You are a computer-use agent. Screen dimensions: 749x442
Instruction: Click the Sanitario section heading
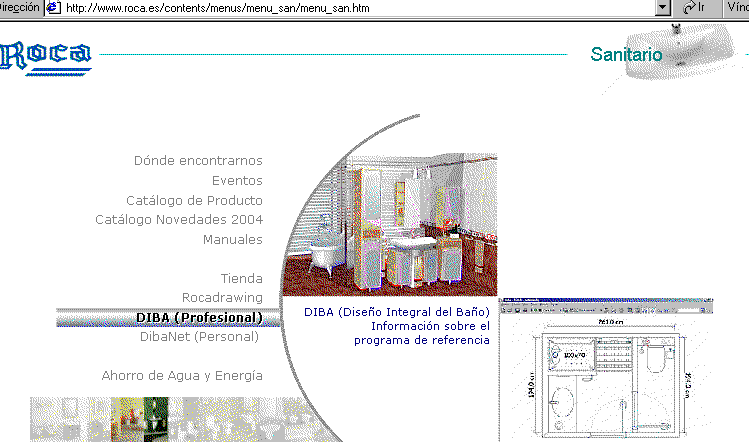pos(626,54)
